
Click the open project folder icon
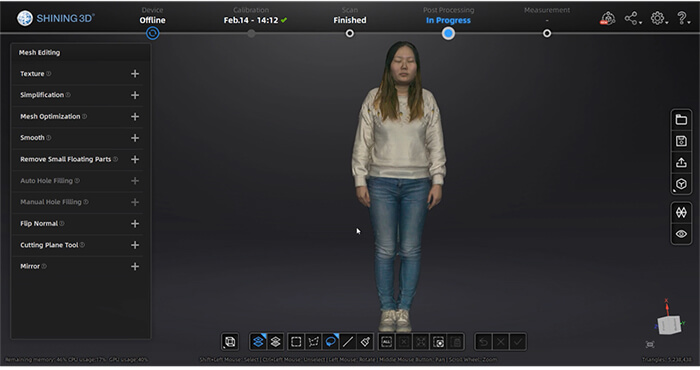click(681, 120)
